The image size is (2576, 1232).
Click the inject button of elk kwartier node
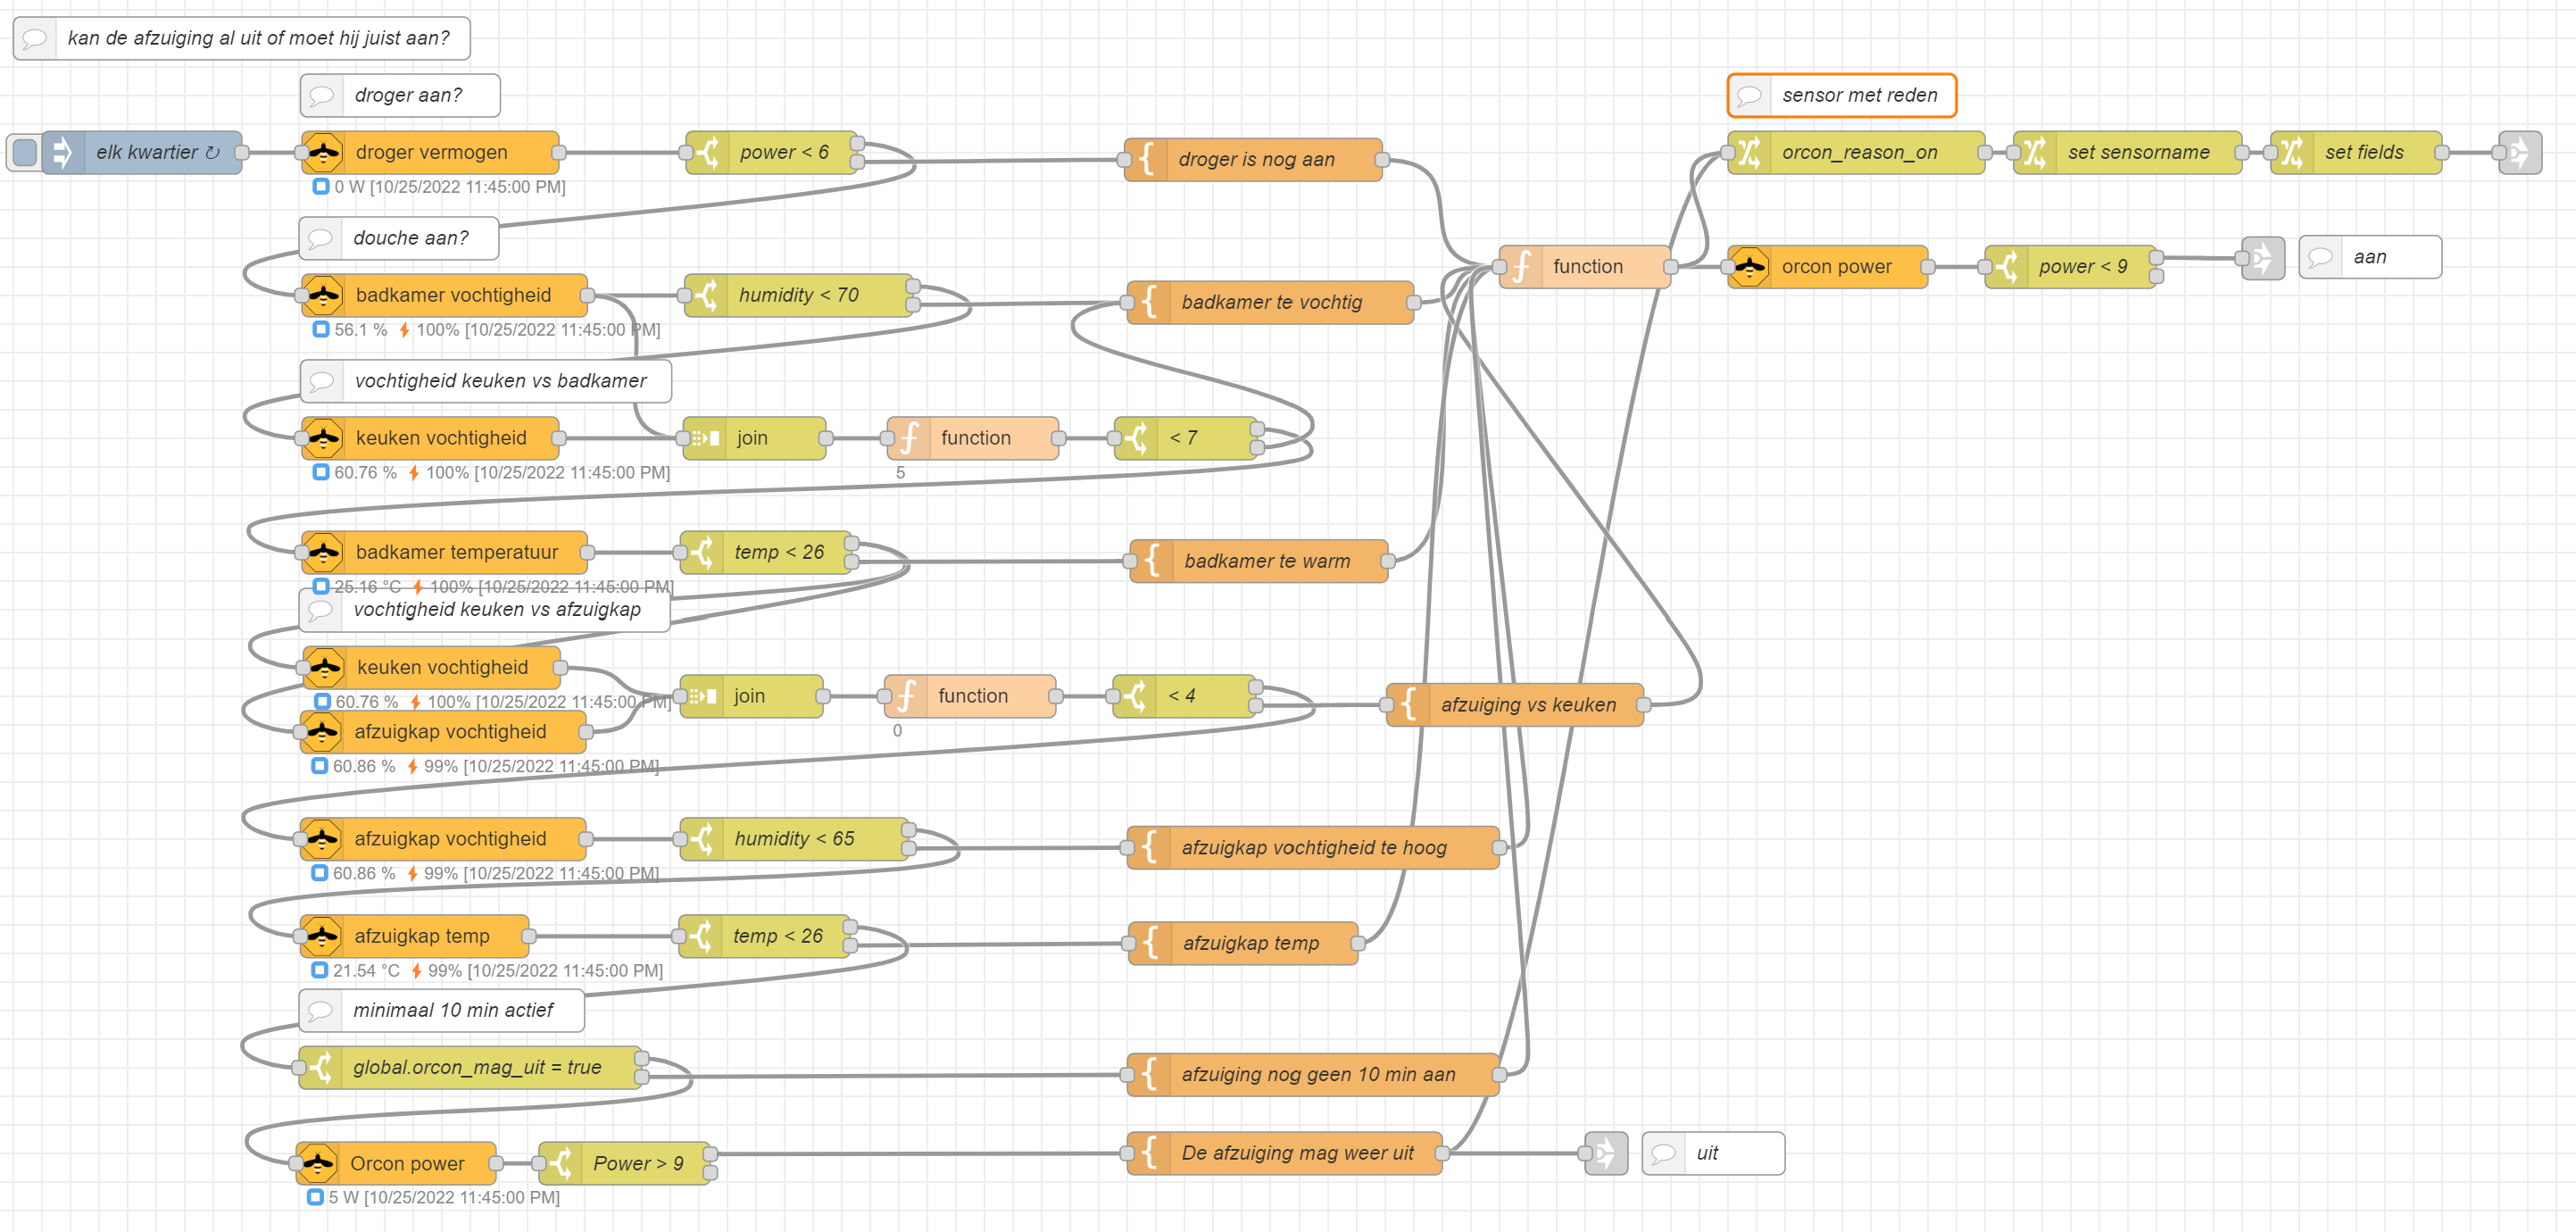coord(25,152)
